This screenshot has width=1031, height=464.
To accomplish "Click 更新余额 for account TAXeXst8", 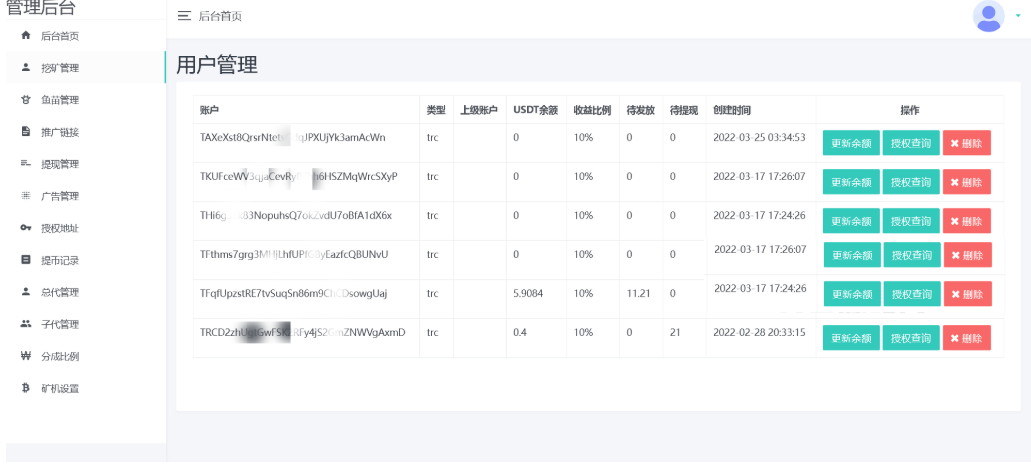I will pyautogui.click(x=851, y=143).
